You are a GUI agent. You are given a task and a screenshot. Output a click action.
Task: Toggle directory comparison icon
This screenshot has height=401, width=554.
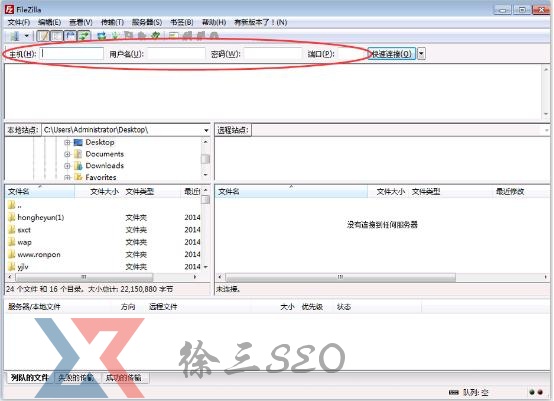(x=187, y=36)
